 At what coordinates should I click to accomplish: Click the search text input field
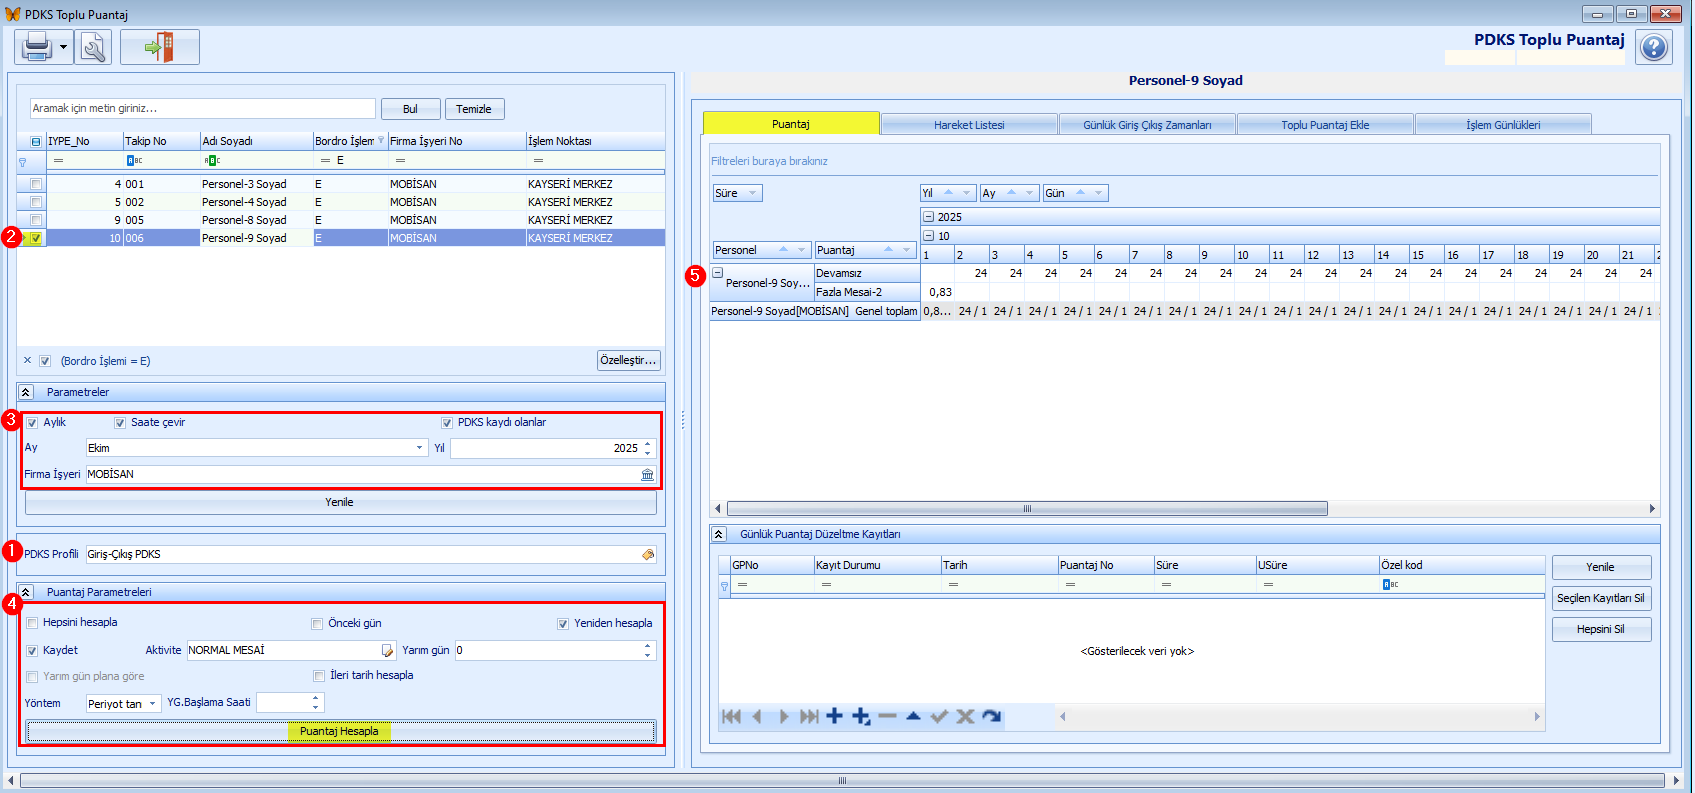(x=202, y=108)
